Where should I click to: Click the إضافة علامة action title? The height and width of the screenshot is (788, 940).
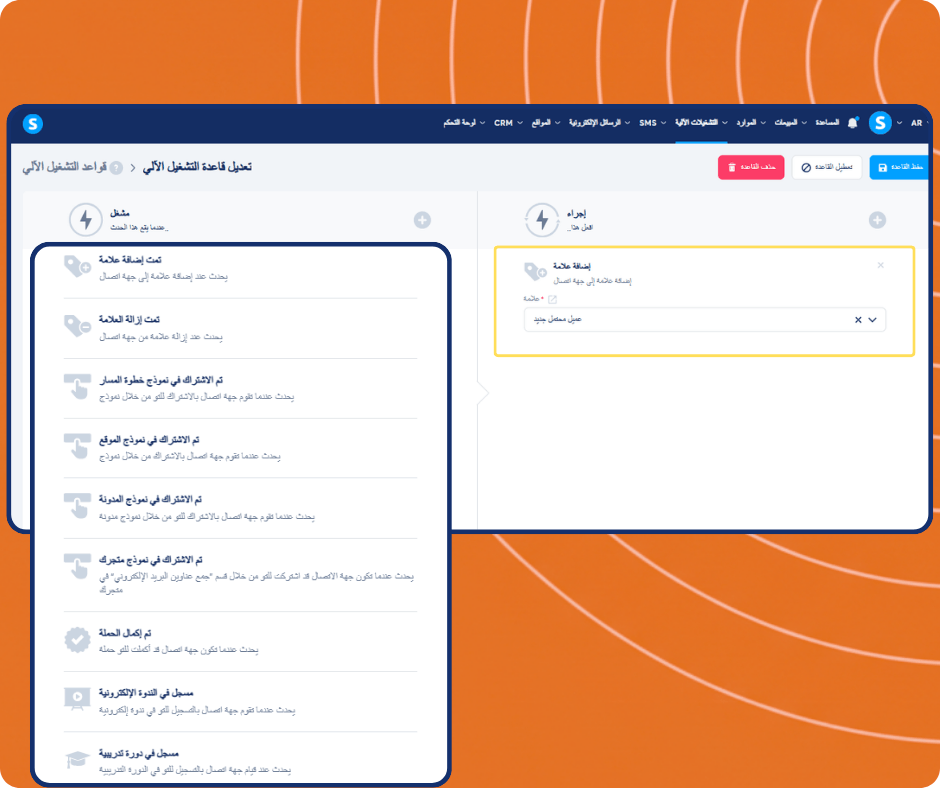tap(571, 266)
